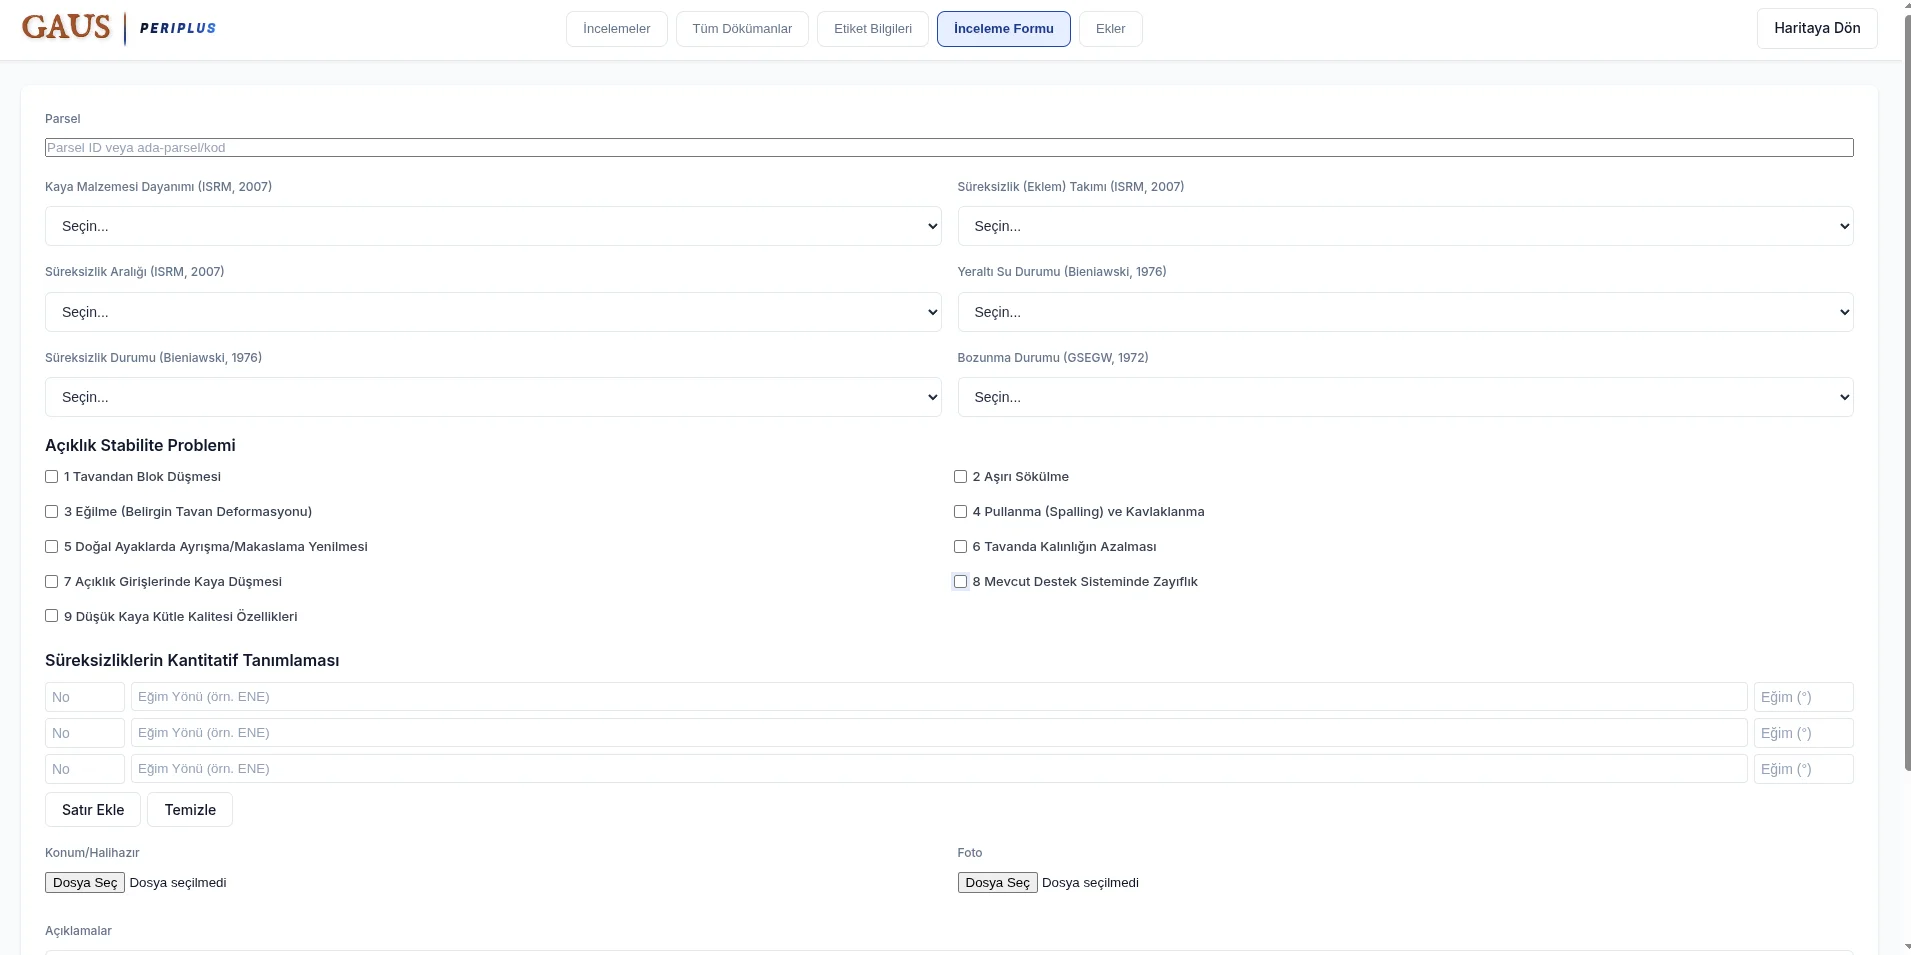Focus the Parsel ID input field
The image size is (1911, 955).
click(x=949, y=148)
